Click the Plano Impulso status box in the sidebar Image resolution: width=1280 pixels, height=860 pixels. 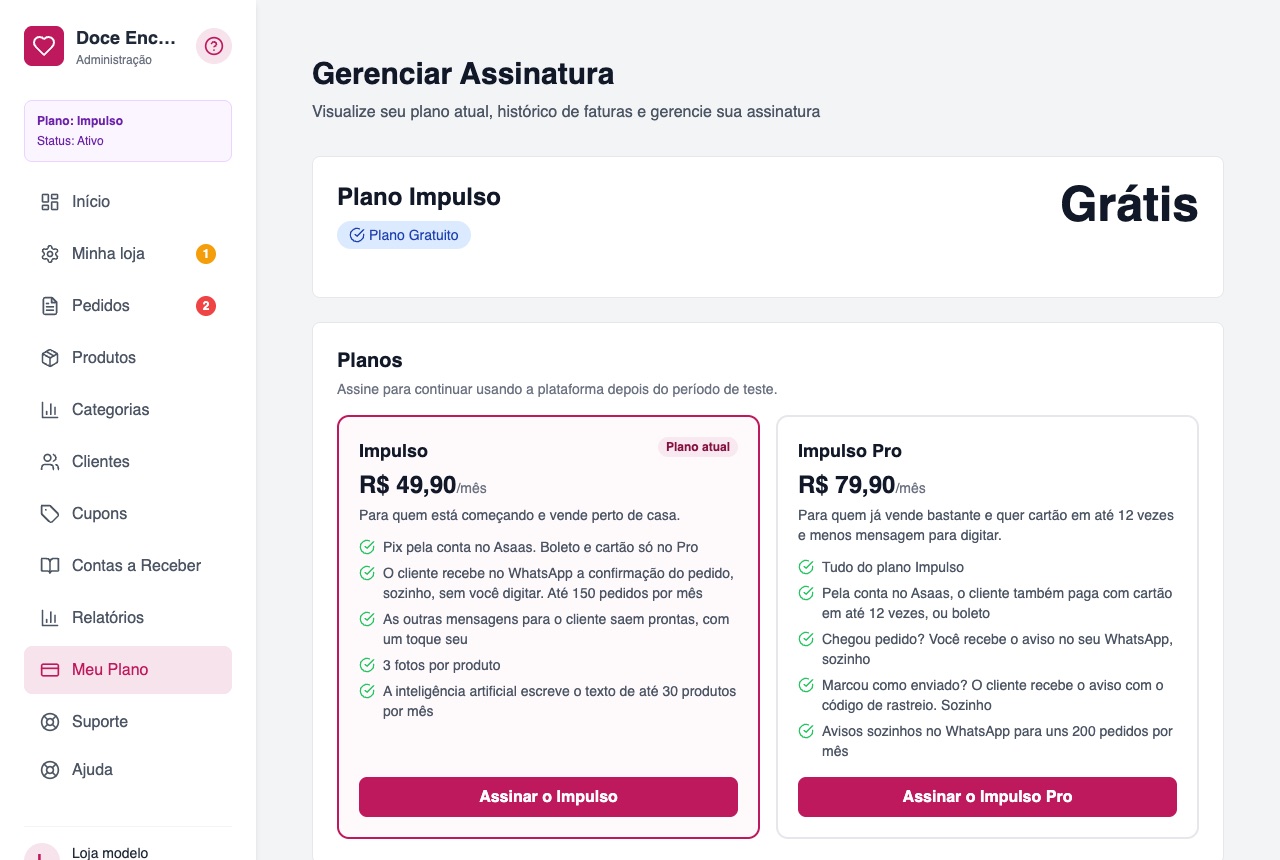tap(128, 131)
